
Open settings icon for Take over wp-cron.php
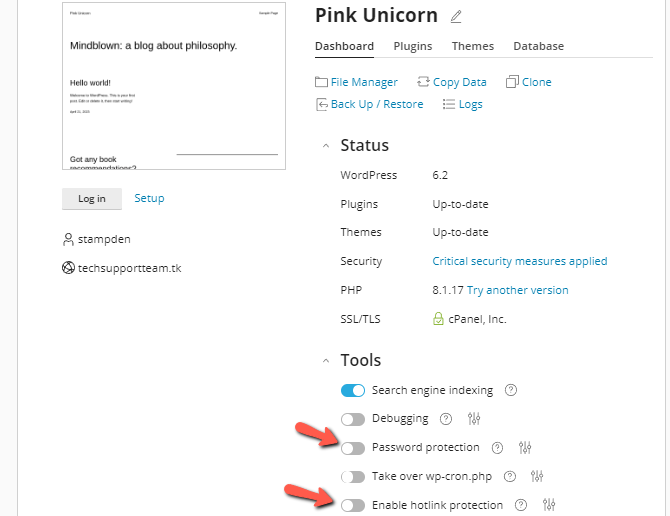point(537,476)
